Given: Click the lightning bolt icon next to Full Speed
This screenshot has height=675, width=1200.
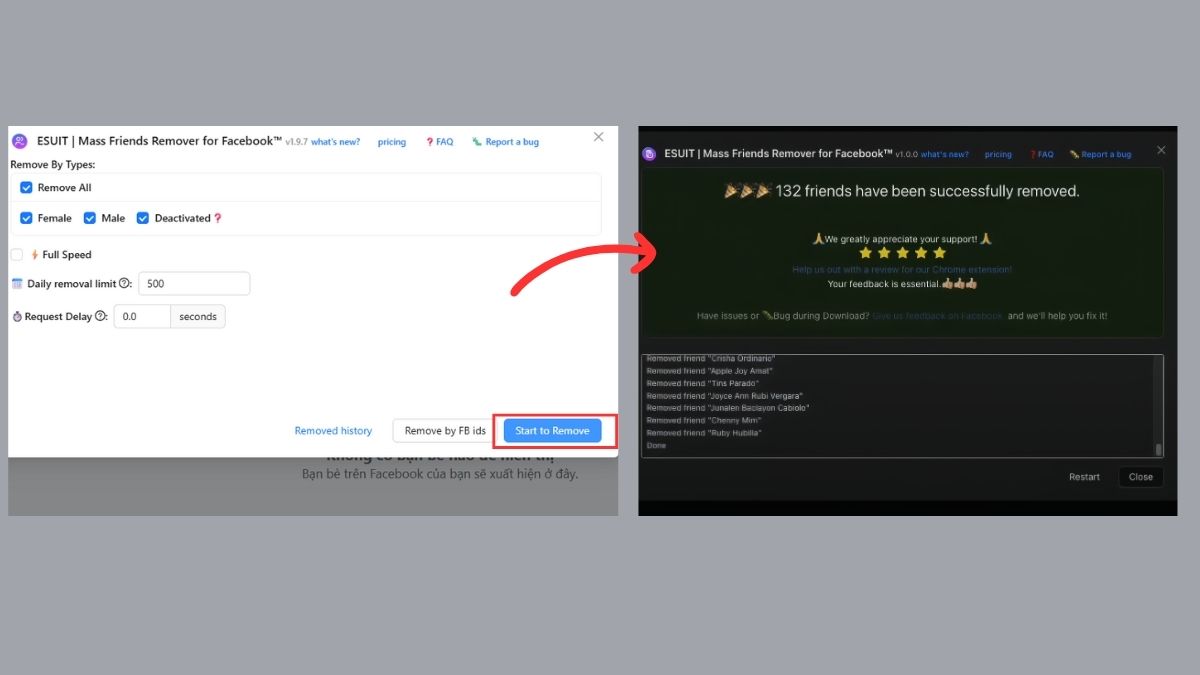Looking at the screenshot, I should pyautogui.click(x=35, y=255).
